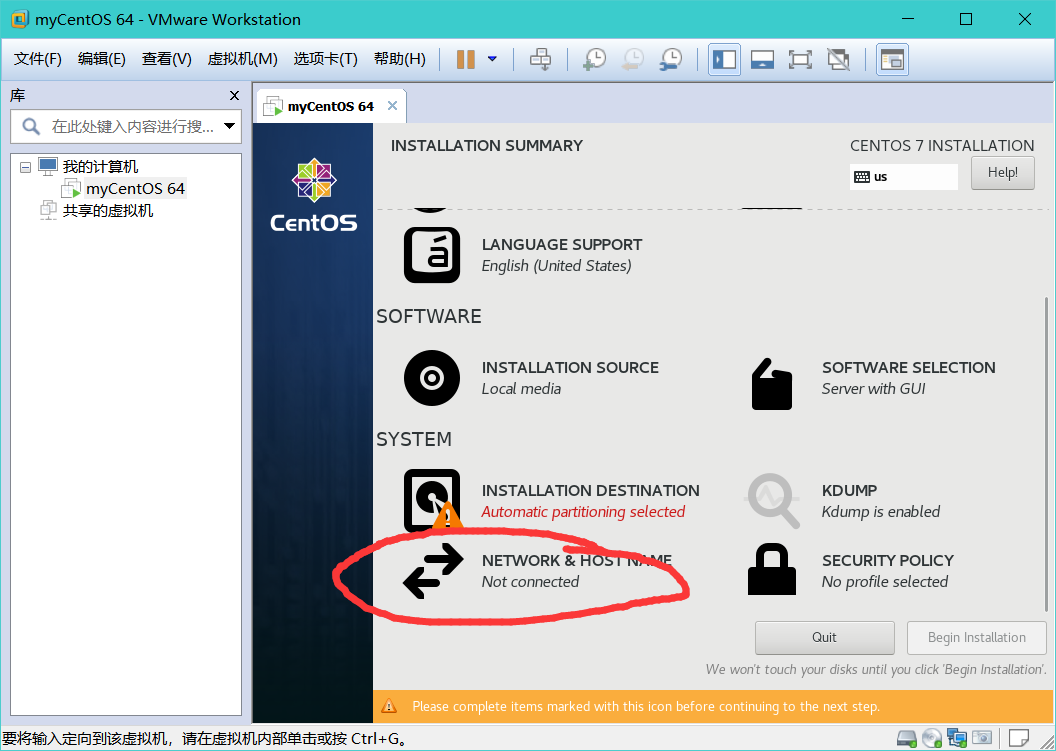Click the LANGUAGE SUPPORT label
Viewport: 1056px width, 751px height.
point(562,244)
